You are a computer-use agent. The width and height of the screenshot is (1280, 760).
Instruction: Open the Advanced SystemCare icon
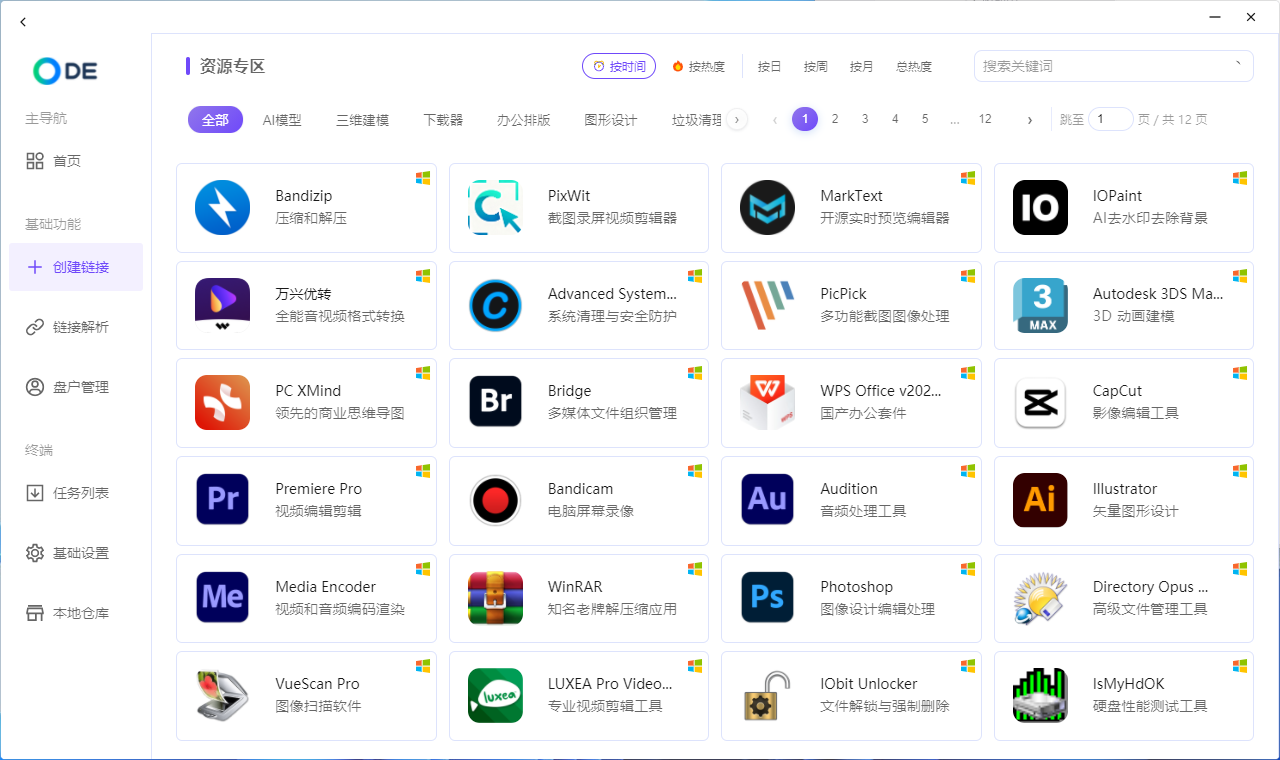point(495,305)
